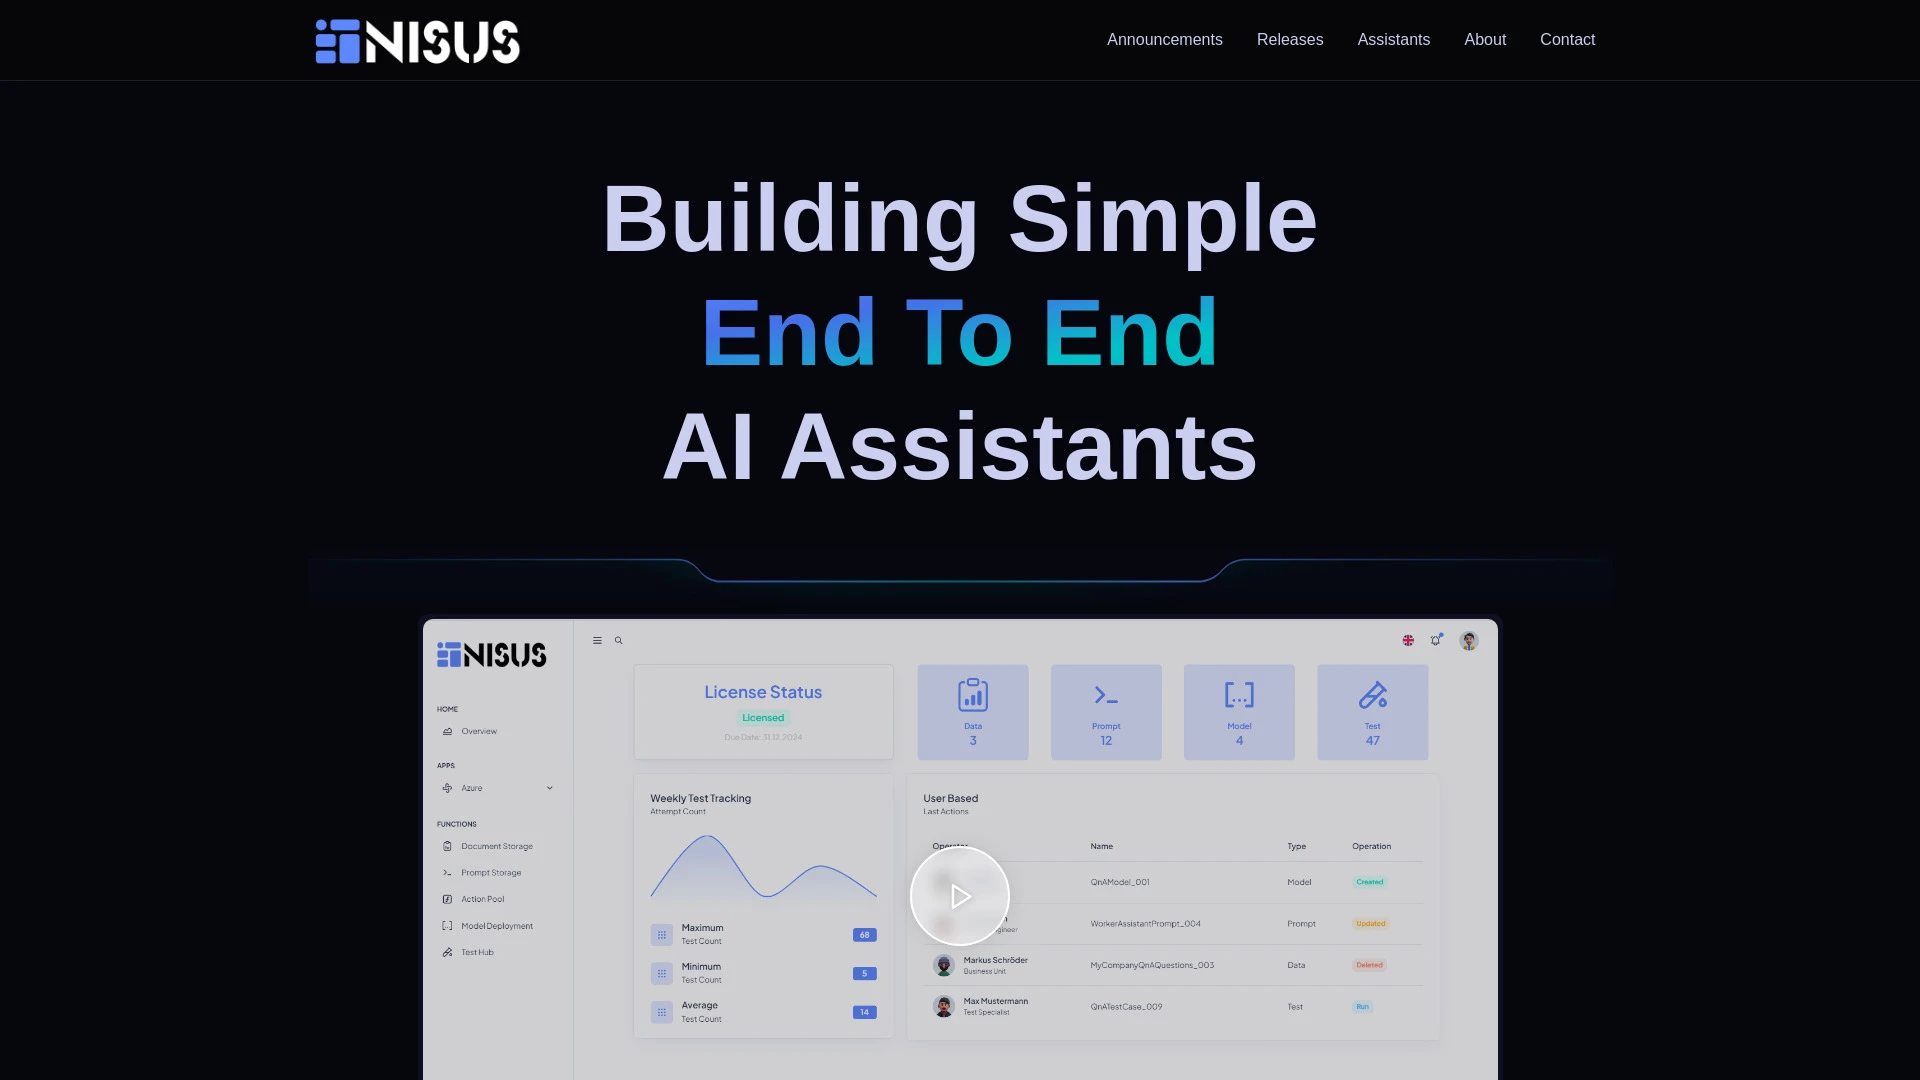This screenshot has height=1080, width=1920.
Task: Click the Document Storage sidebar icon
Action: (447, 845)
